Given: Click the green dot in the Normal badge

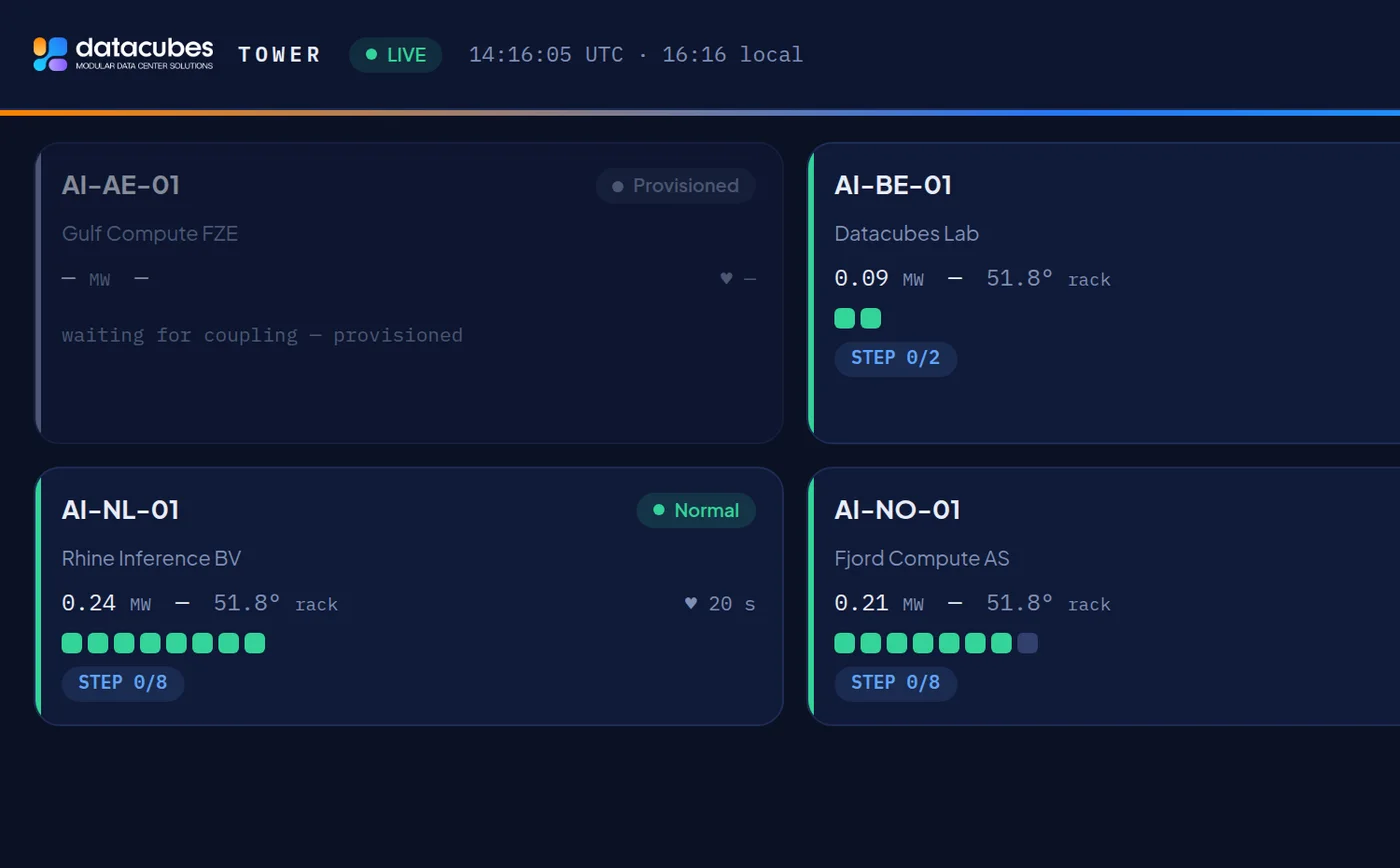Looking at the screenshot, I should (x=659, y=510).
